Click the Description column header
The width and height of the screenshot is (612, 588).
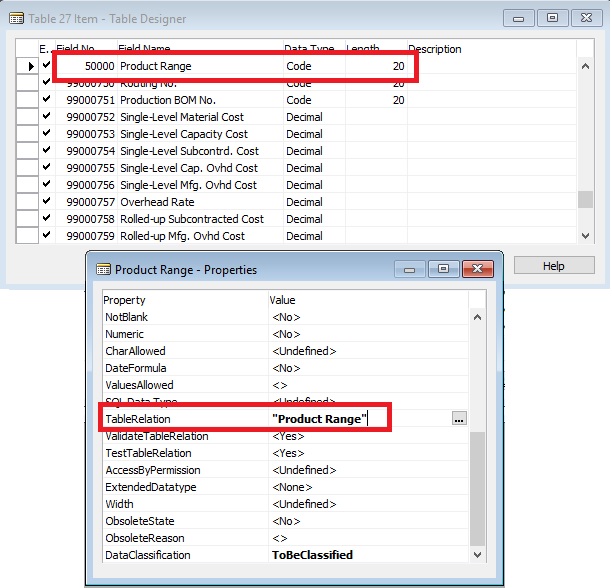coord(434,49)
